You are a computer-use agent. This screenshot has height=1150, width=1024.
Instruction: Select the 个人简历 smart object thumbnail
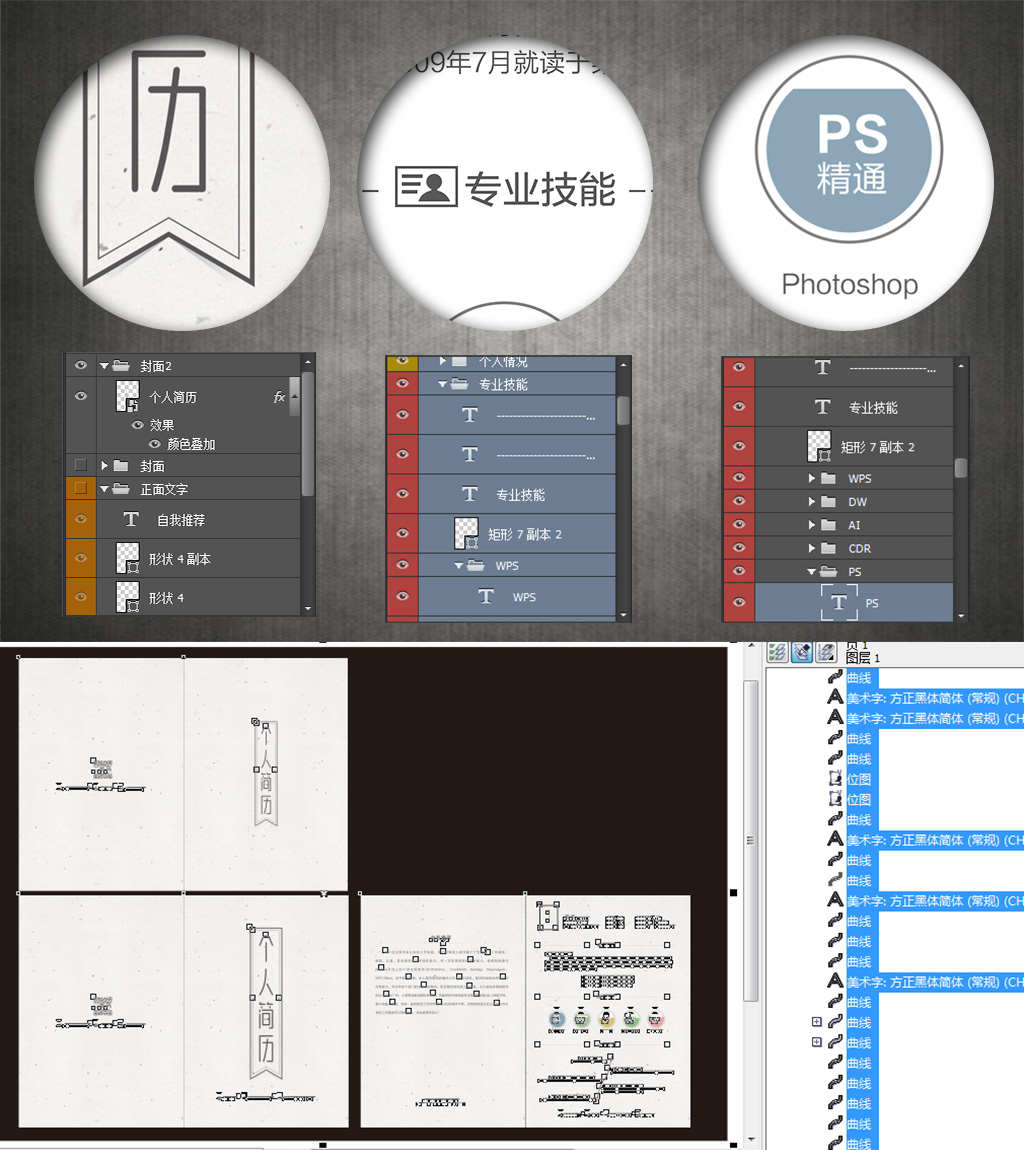click(128, 396)
